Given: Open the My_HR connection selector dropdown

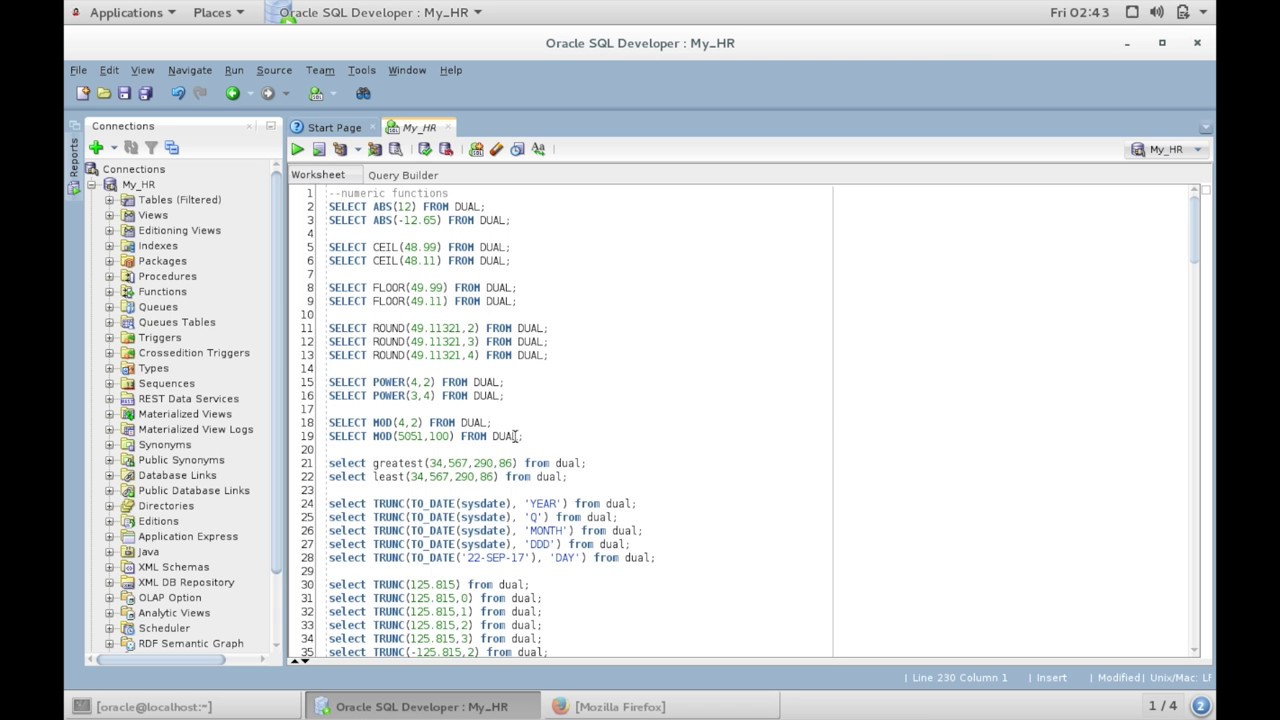Looking at the screenshot, I should [x=1168, y=149].
